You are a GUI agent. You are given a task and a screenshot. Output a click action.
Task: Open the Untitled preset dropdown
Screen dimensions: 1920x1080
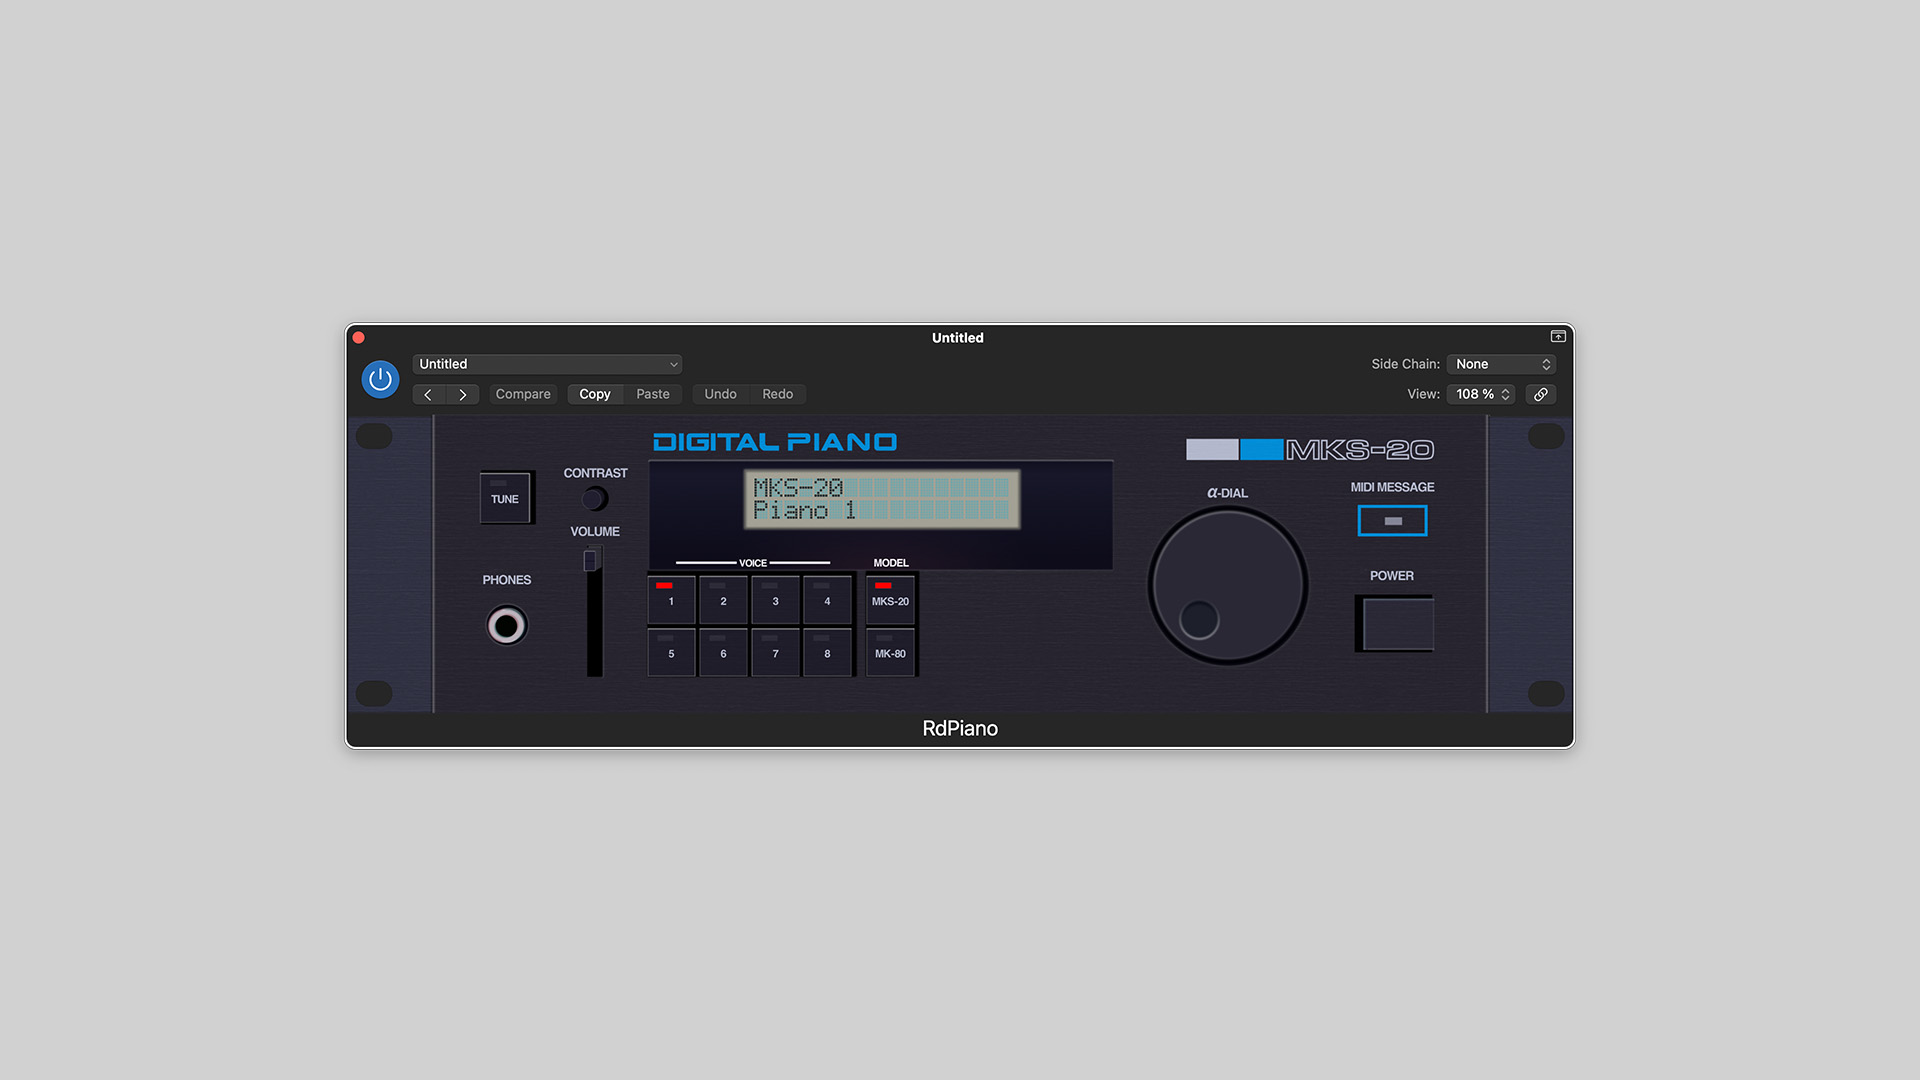(547, 364)
